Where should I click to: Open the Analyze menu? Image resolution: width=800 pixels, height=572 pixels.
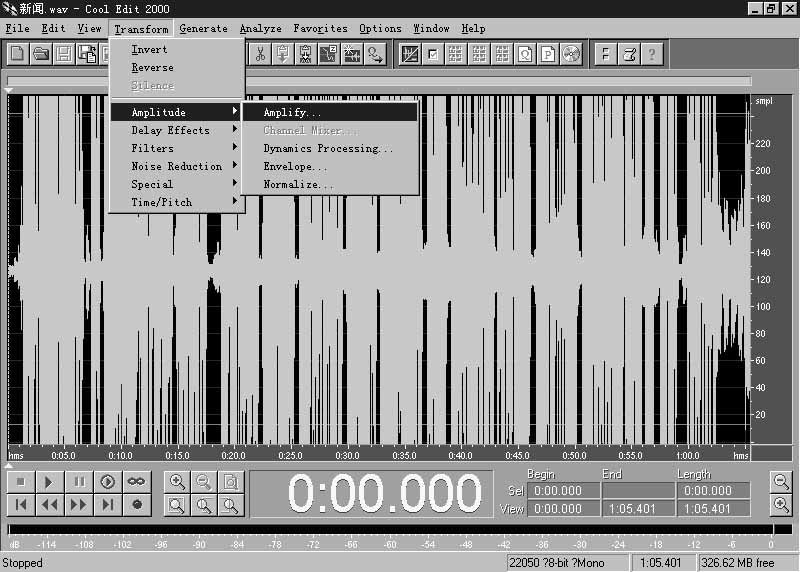(260, 29)
